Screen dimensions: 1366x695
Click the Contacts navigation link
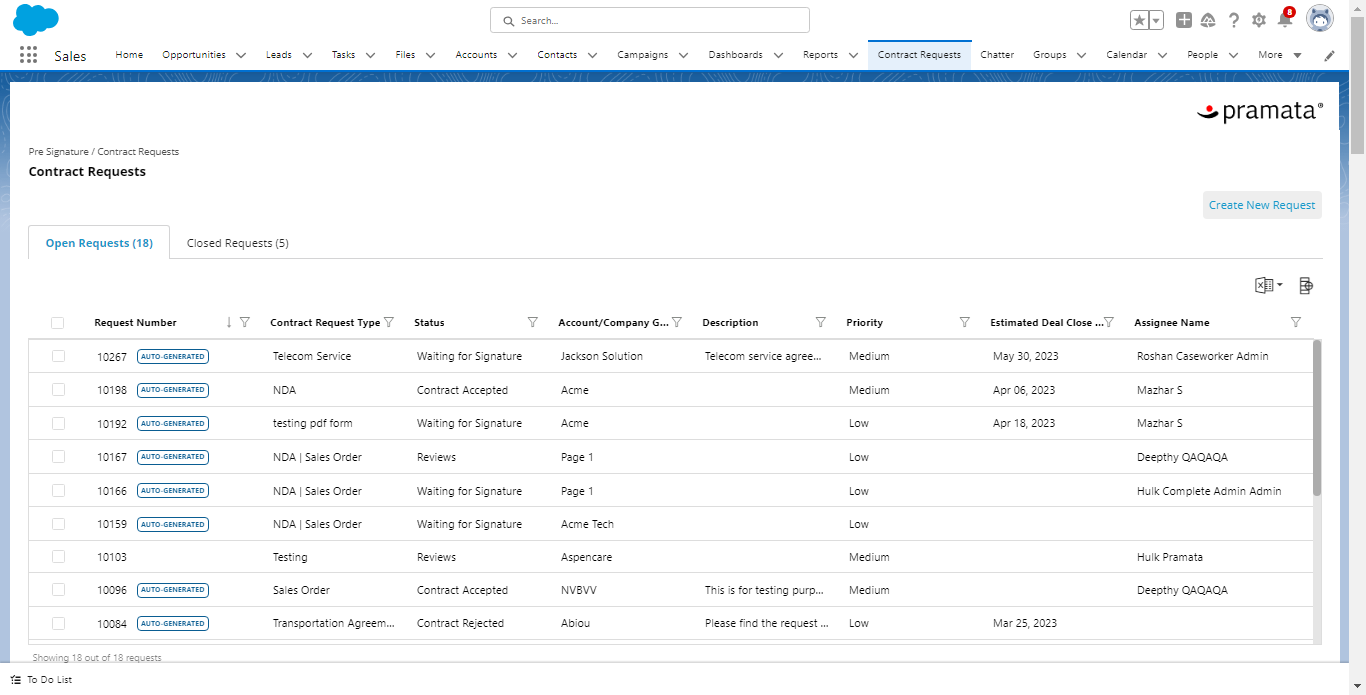(557, 55)
